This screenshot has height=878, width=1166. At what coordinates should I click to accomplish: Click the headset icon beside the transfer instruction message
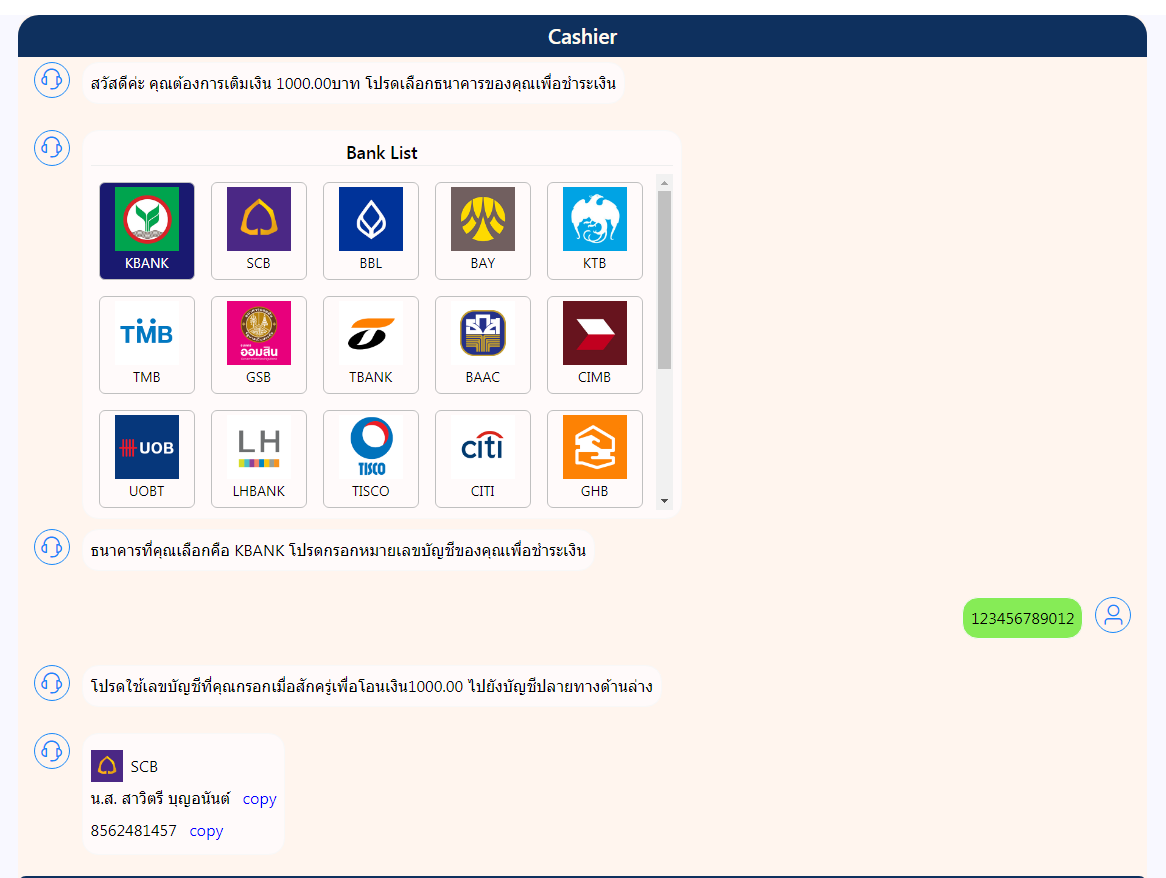point(52,683)
